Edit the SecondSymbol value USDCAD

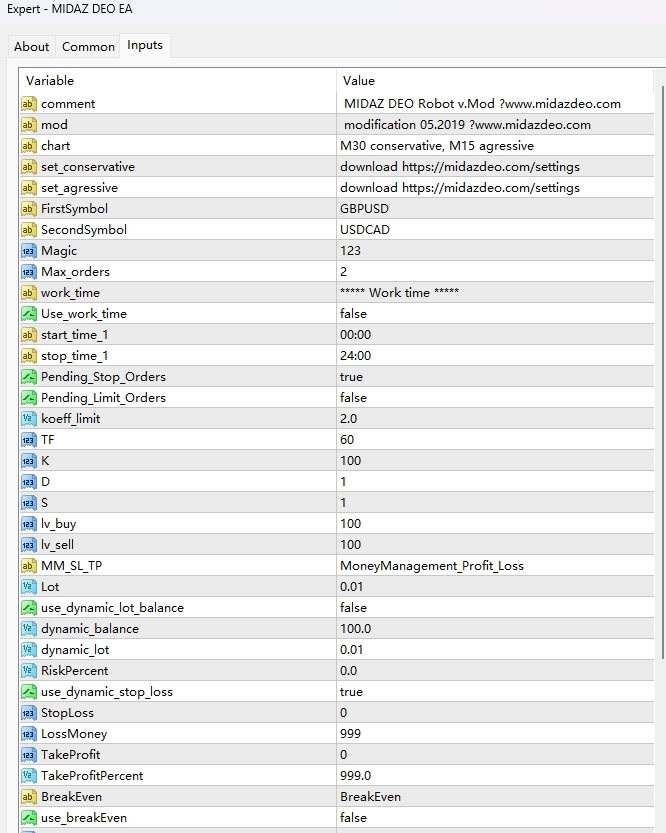(365, 230)
